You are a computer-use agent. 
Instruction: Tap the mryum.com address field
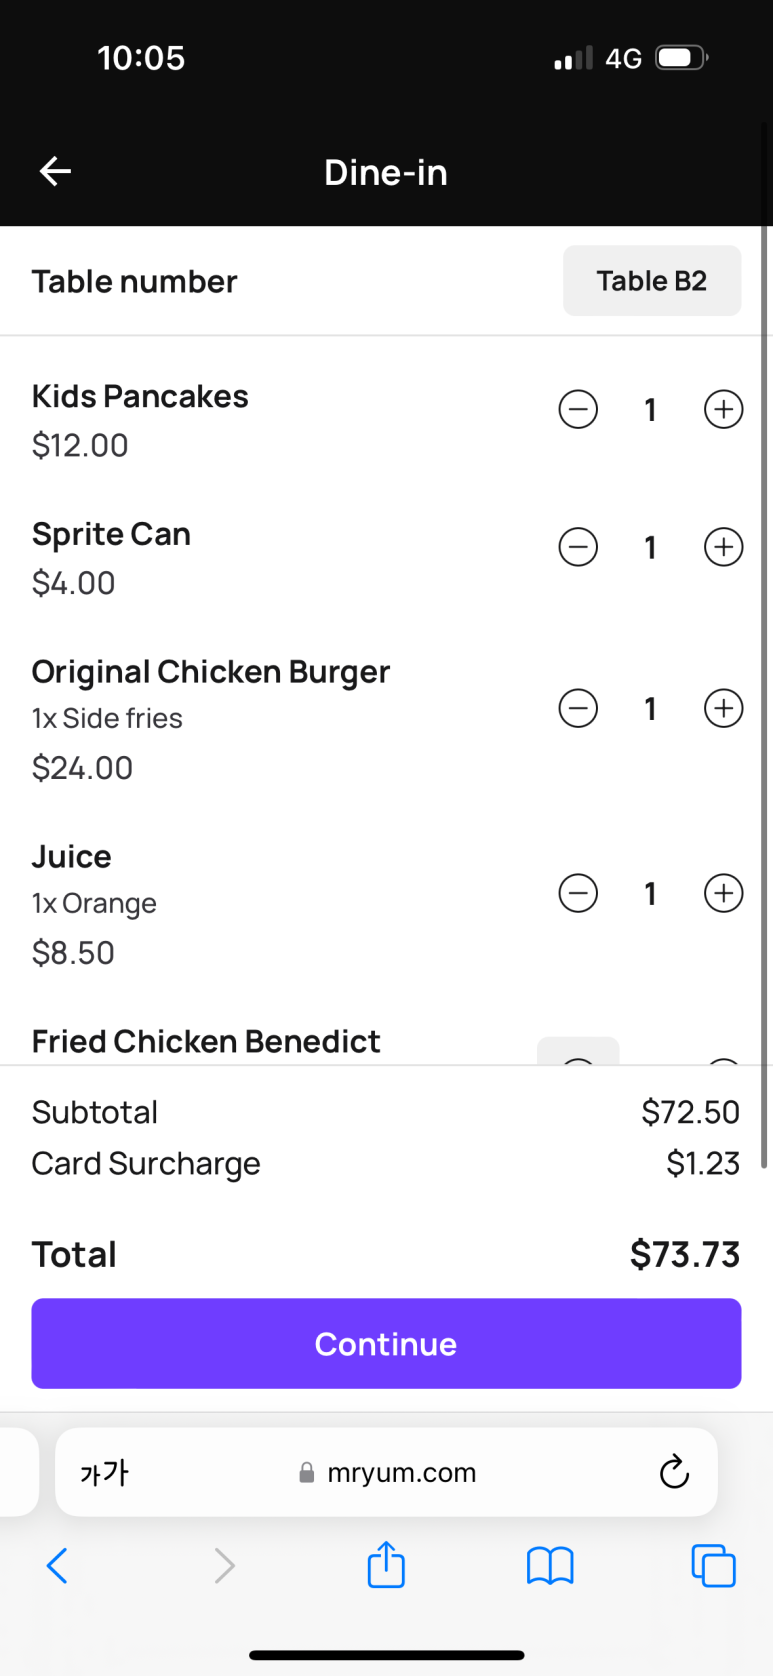[387, 1472]
